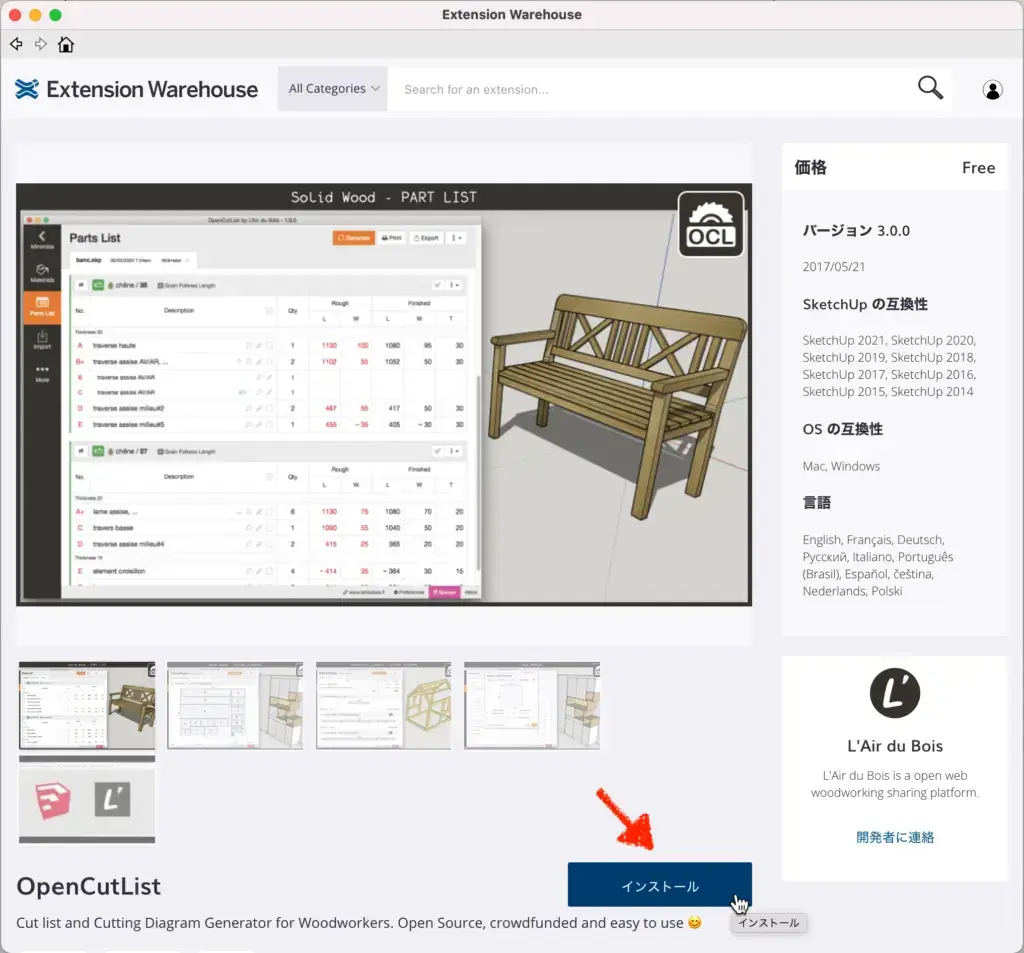Click the インストール install button
This screenshot has width=1024, height=953.
[660, 884]
